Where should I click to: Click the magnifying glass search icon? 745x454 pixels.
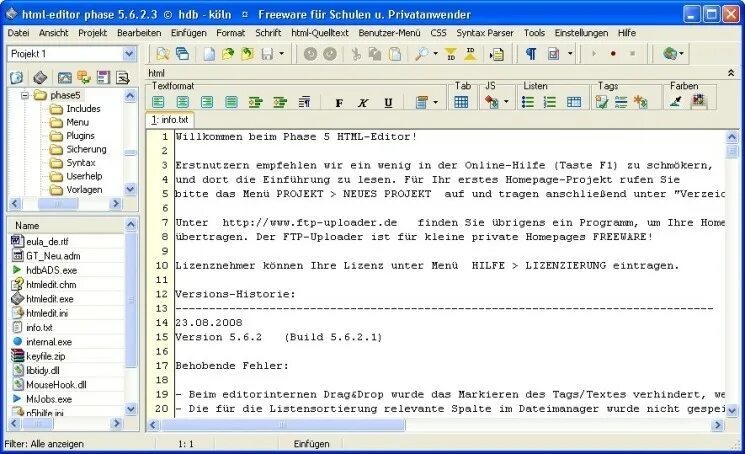click(x=421, y=54)
